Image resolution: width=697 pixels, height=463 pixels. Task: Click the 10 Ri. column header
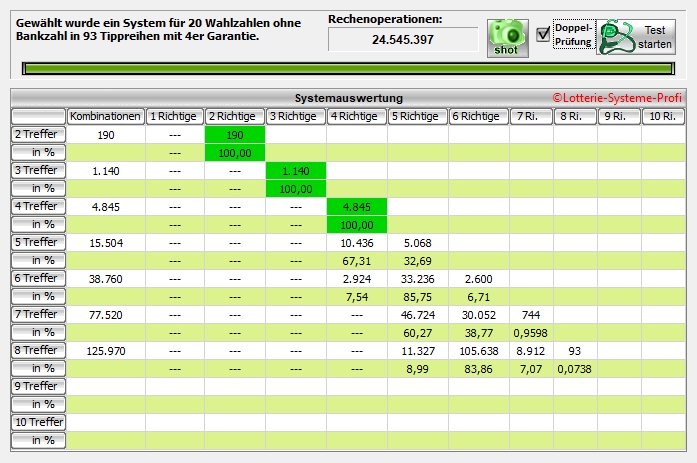click(x=663, y=116)
